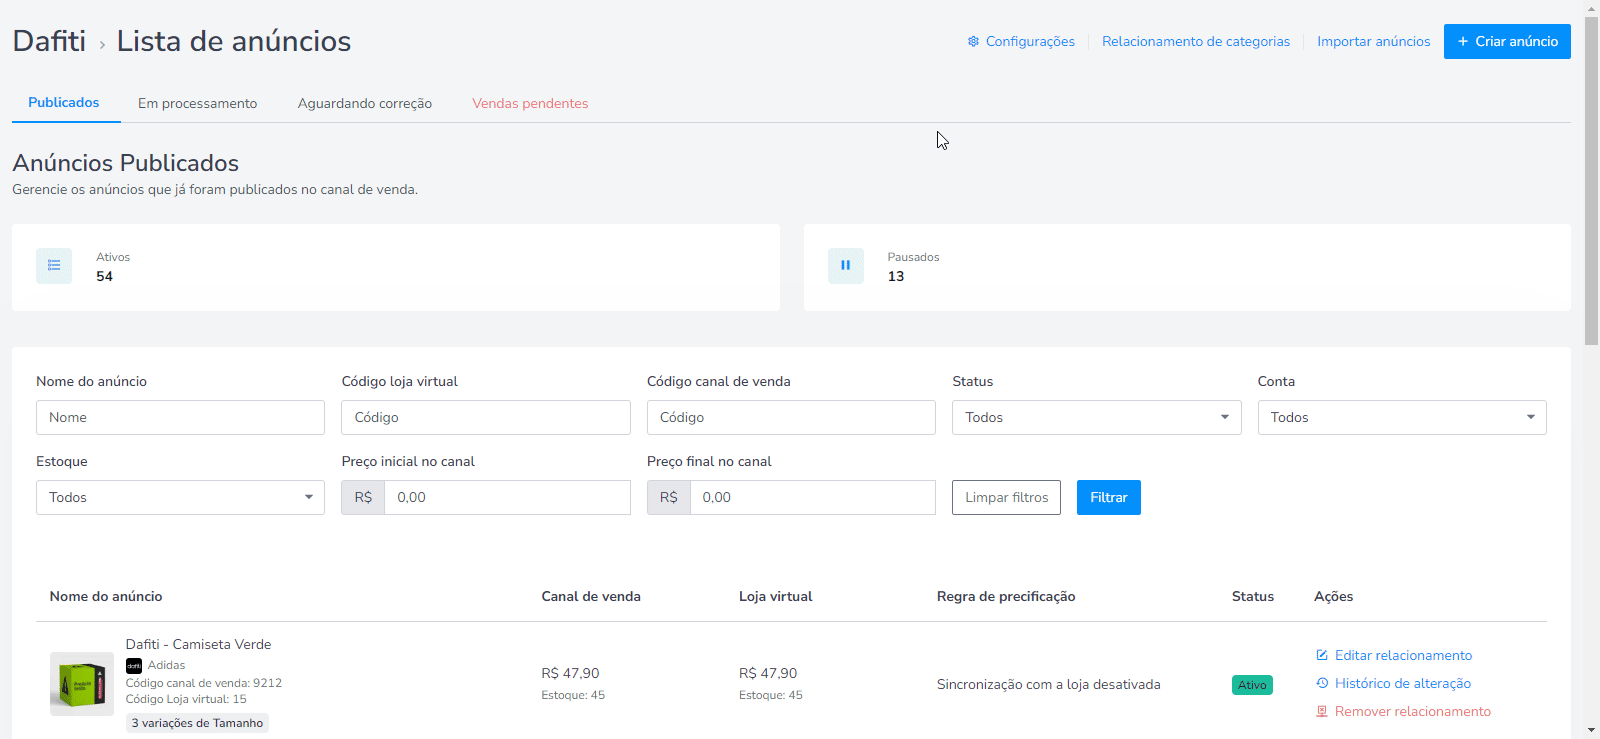Click the Dafiti logo beside Adidas
The width and height of the screenshot is (1600, 739).
(x=134, y=665)
